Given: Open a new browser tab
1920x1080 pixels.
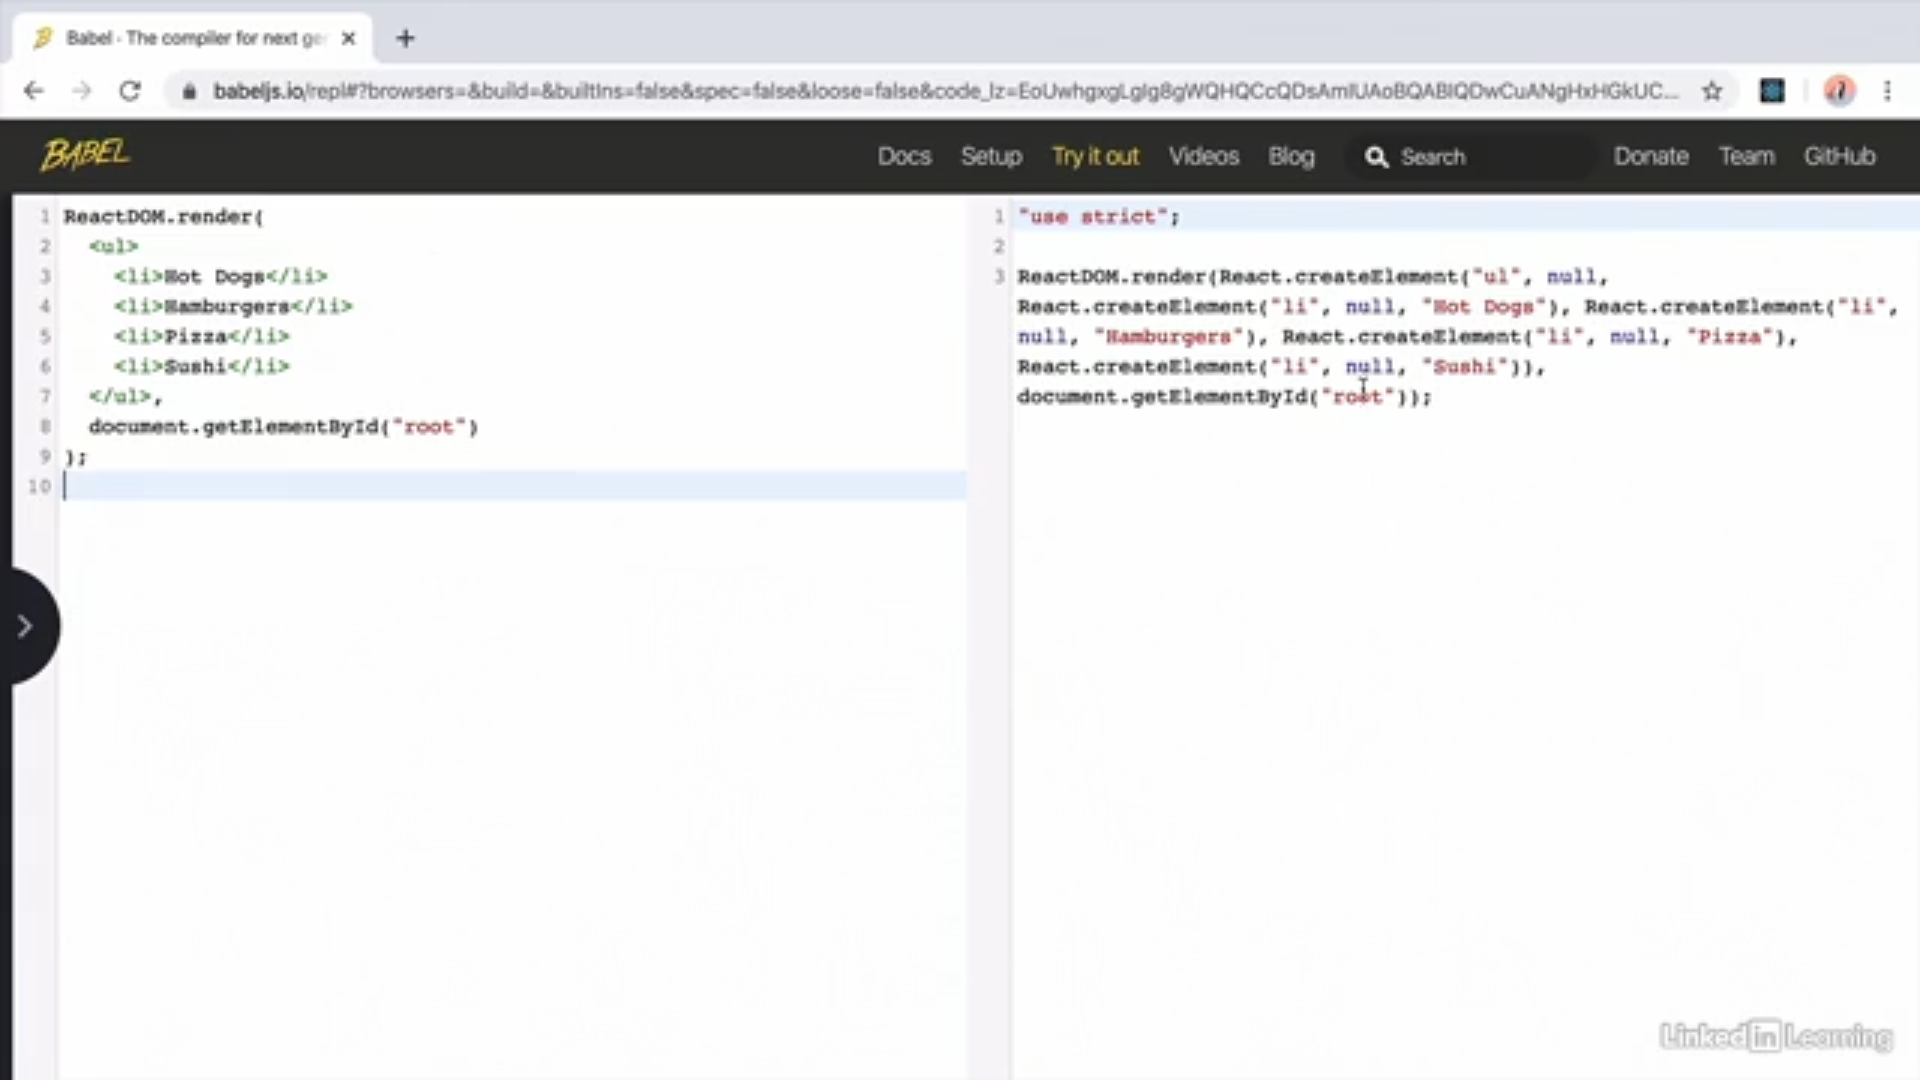Looking at the screenshot, I should point(405,38).
